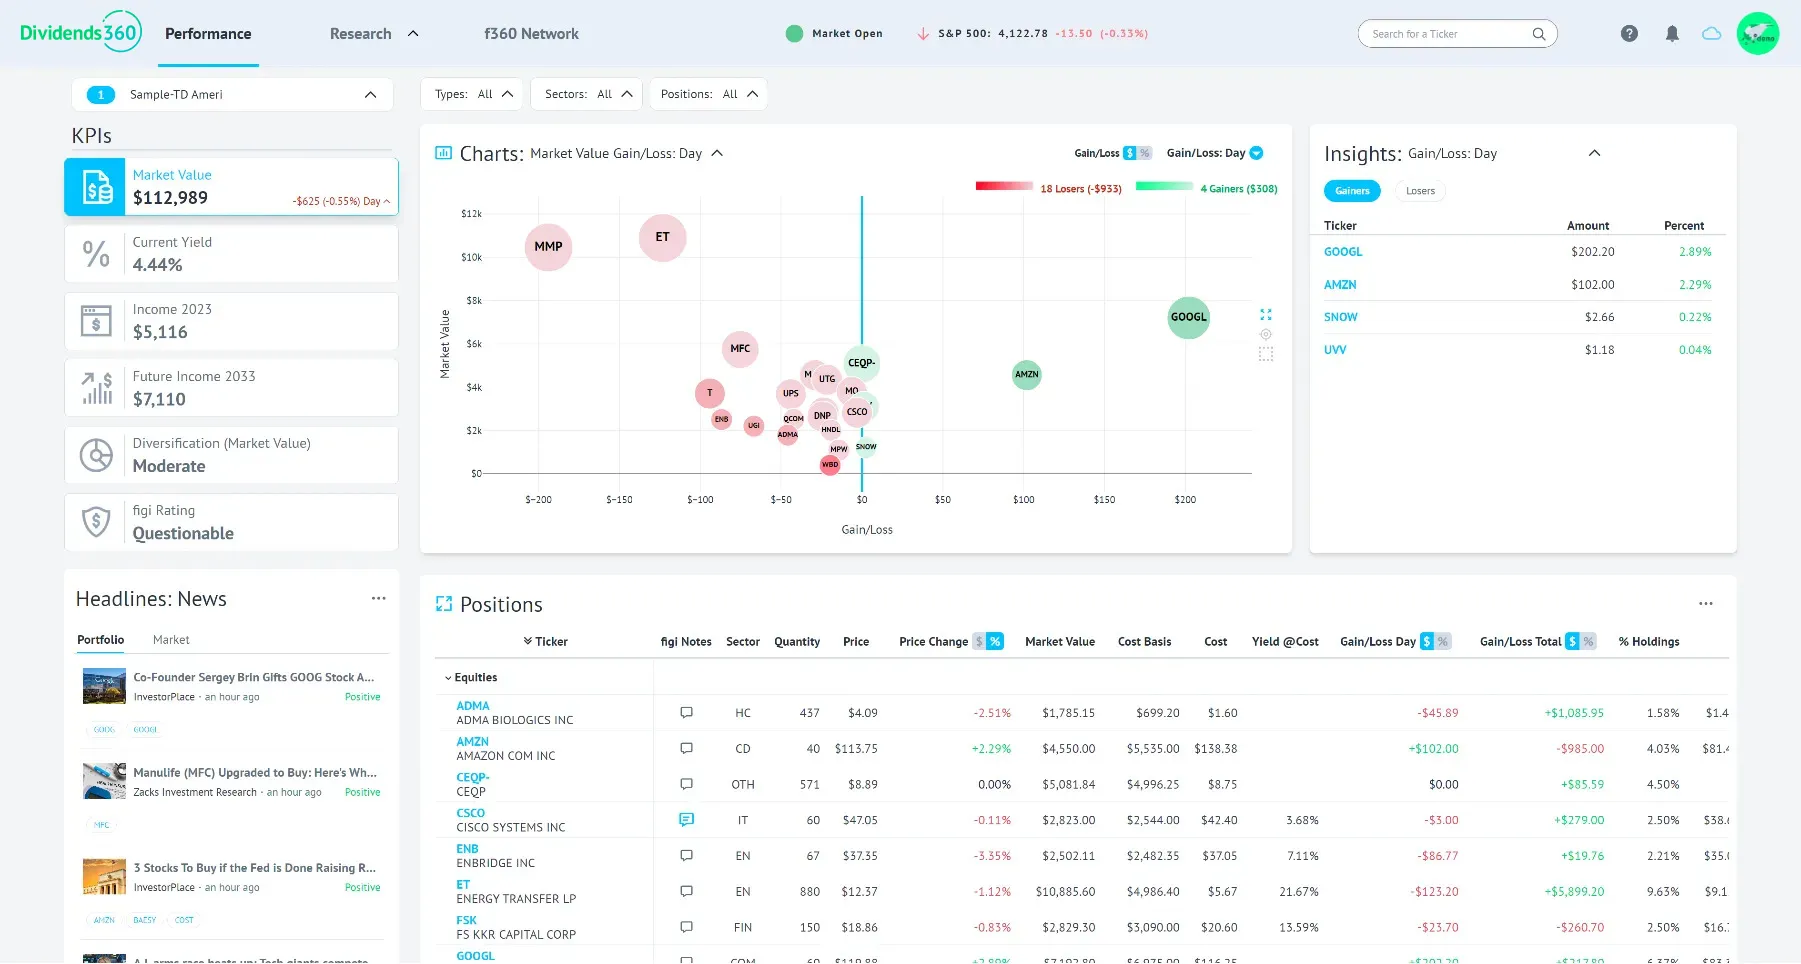
Task: Set Gain/Loss Total column to dollar
Action: [x=1572, y=641]
